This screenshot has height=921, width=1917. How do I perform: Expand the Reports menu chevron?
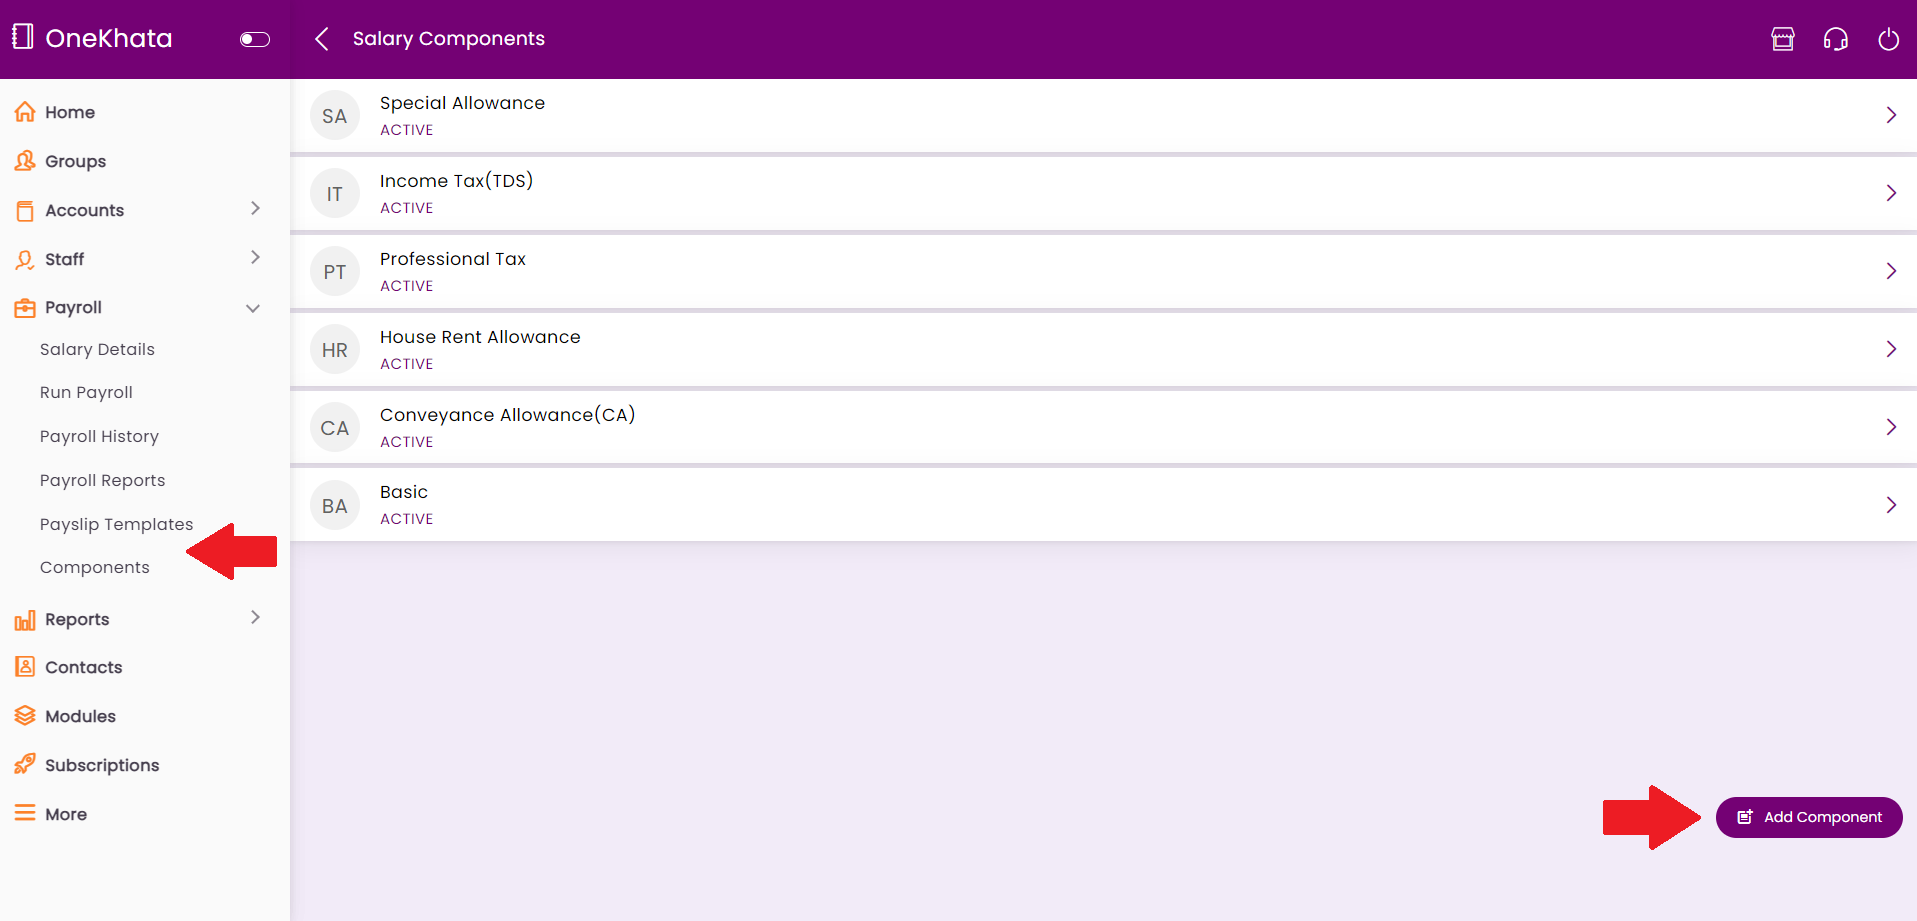click(x=255, y=617)
